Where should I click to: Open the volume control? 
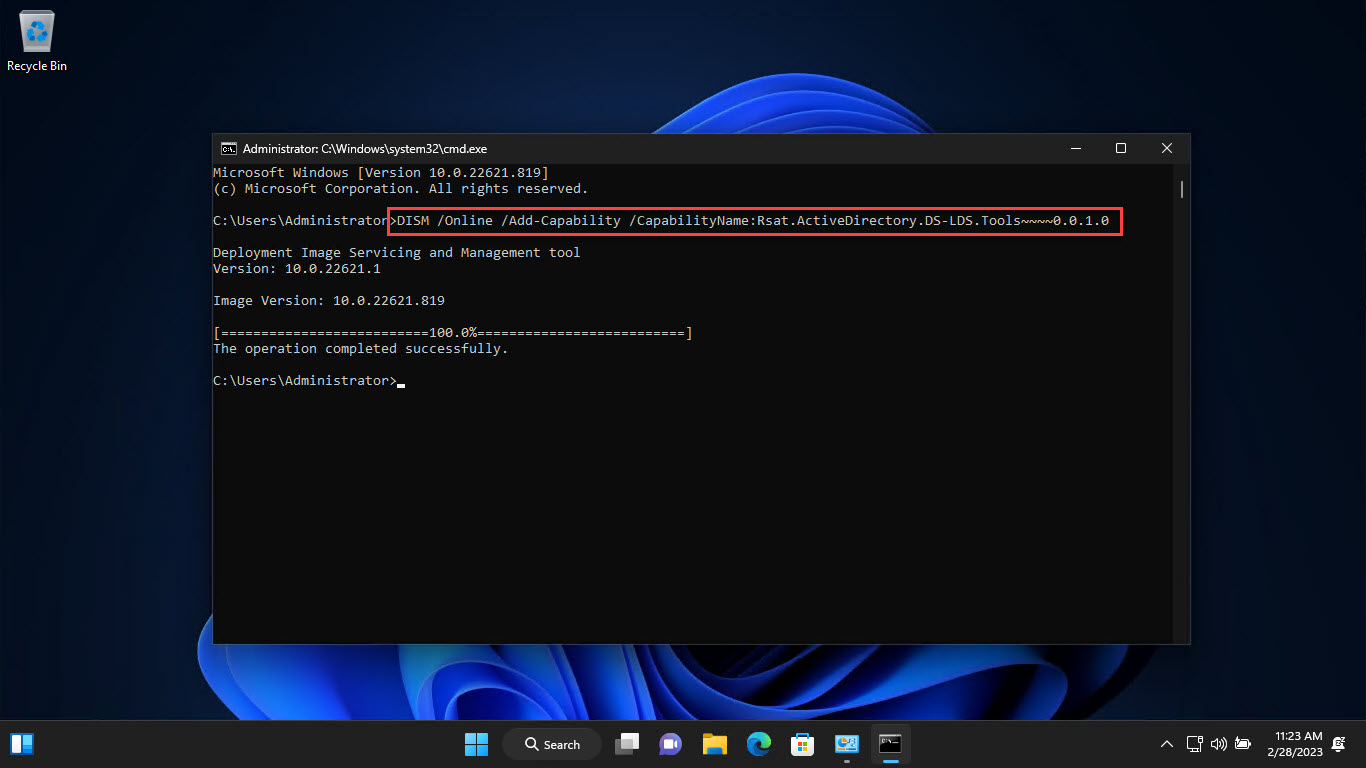click(1219, 743)
